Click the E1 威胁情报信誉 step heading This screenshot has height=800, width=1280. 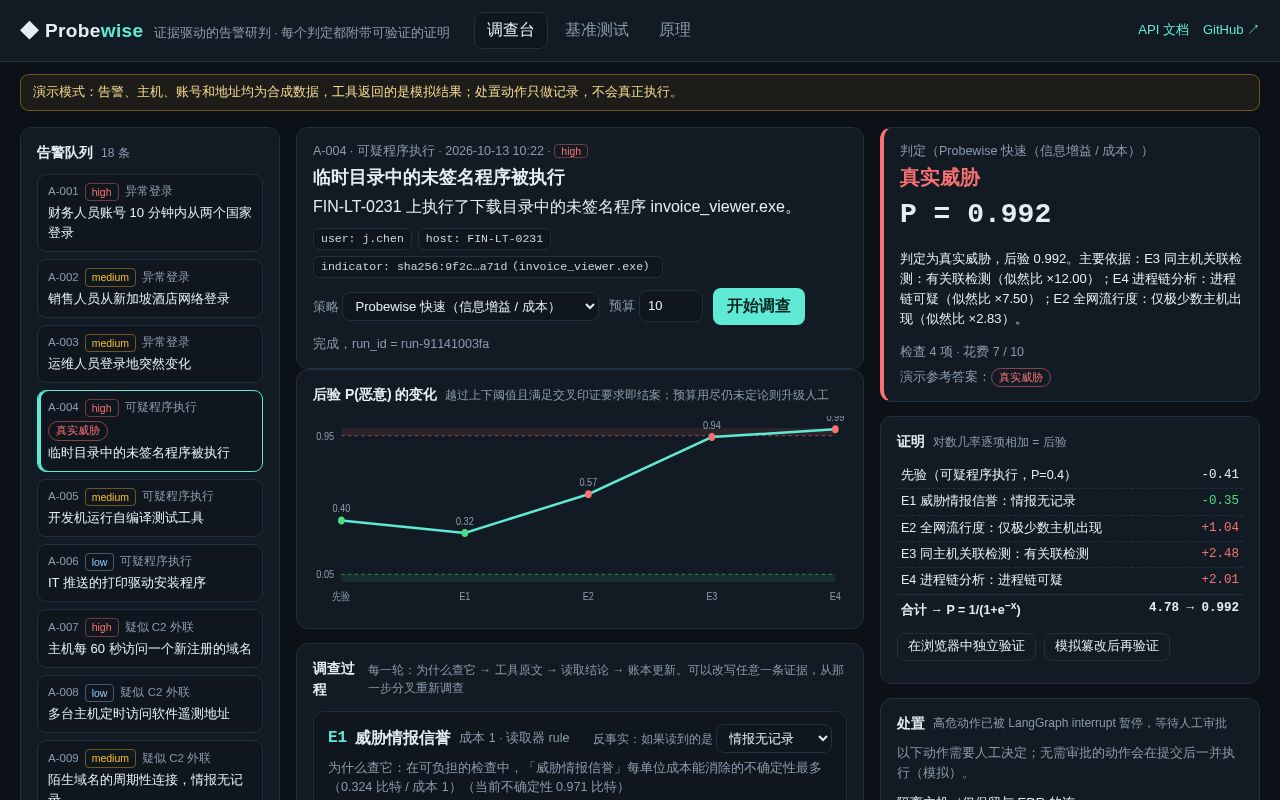click(x=389, y=738)
